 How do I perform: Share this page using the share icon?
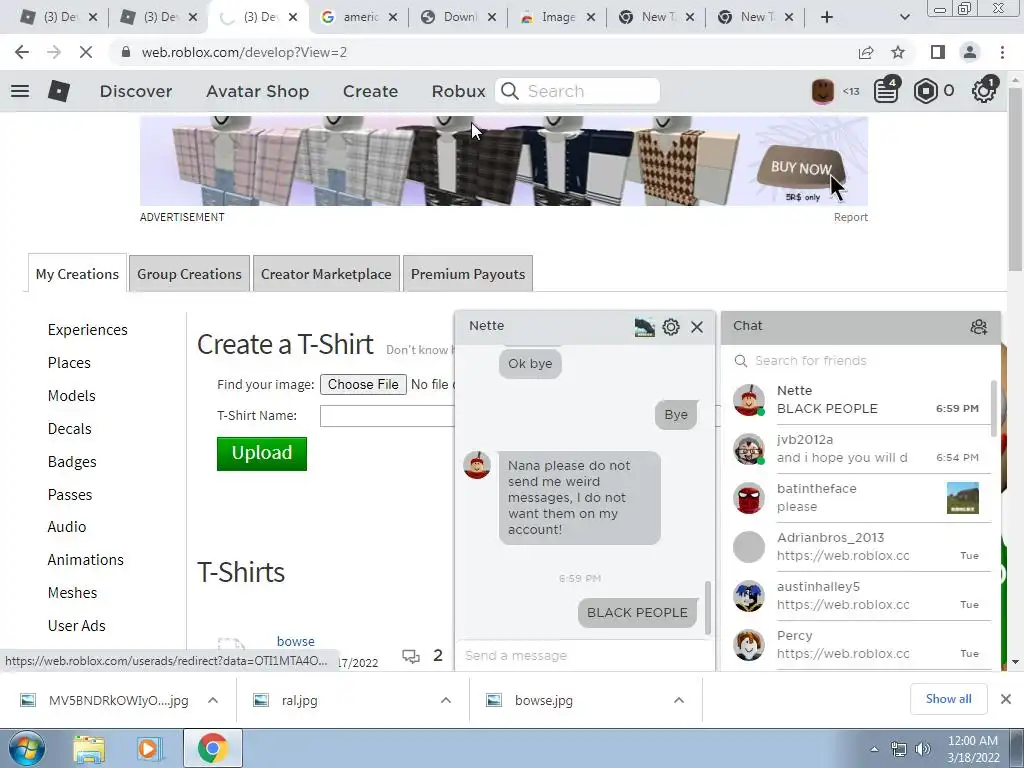(866, 52)
